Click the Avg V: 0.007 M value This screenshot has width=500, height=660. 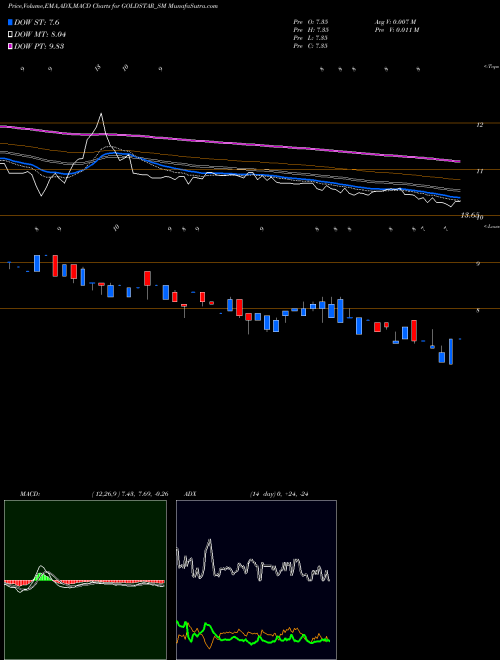(x=395, y=22)
